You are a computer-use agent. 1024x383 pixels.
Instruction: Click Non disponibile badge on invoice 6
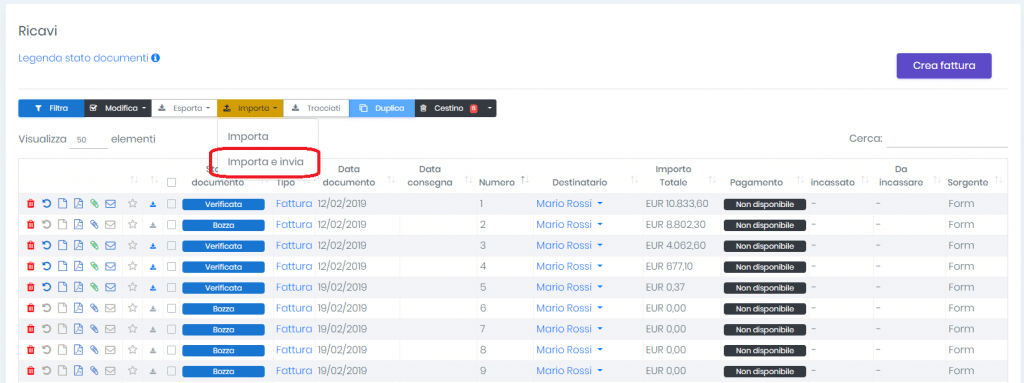765,308
